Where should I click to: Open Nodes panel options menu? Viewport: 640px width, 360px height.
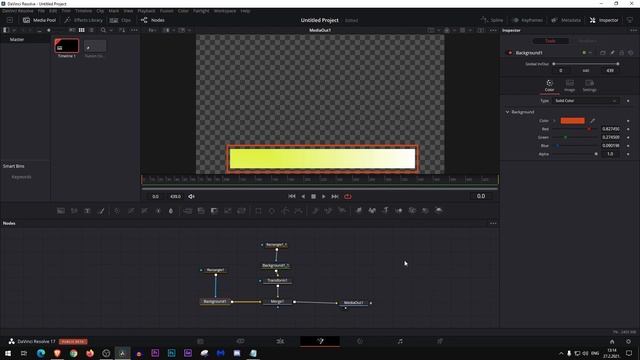coord(493,223)
